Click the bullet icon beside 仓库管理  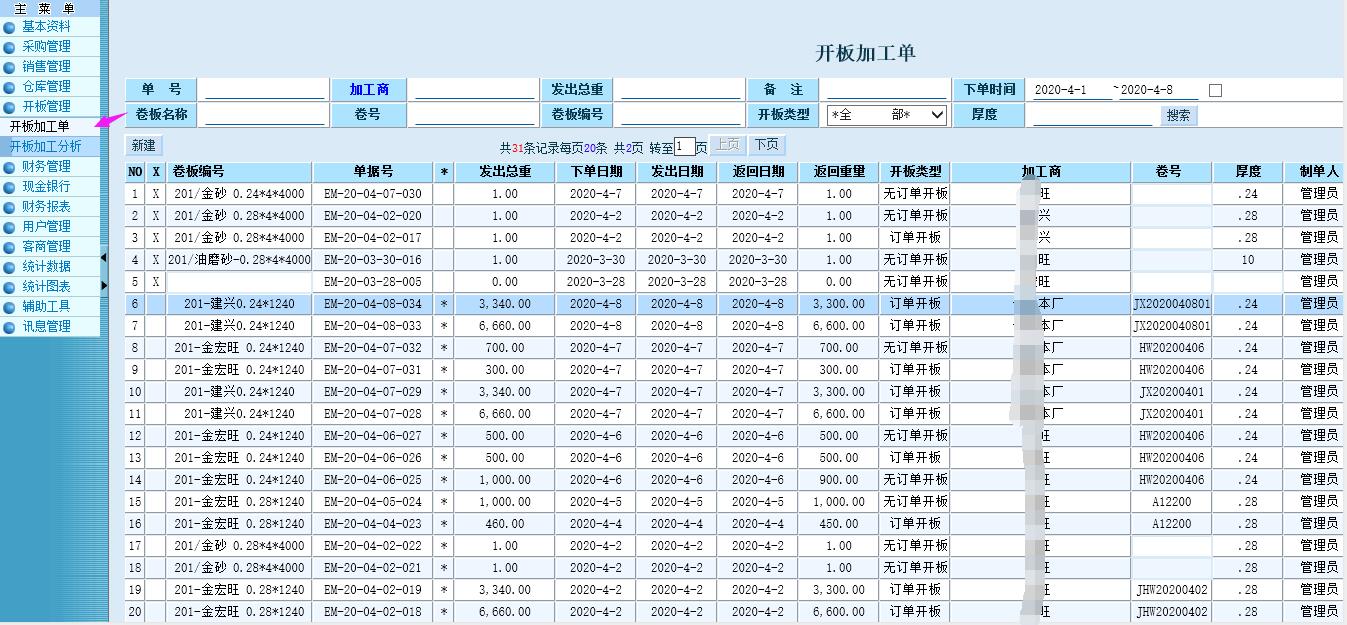pos(10,87)
